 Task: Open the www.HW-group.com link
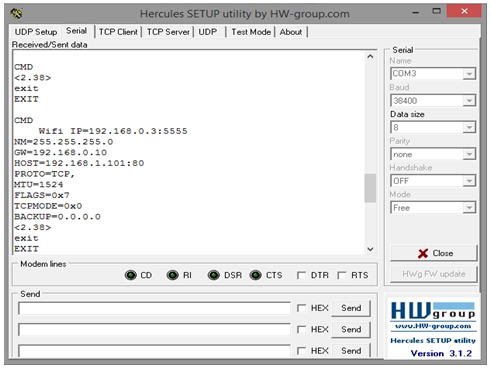(x=433, y=326)
